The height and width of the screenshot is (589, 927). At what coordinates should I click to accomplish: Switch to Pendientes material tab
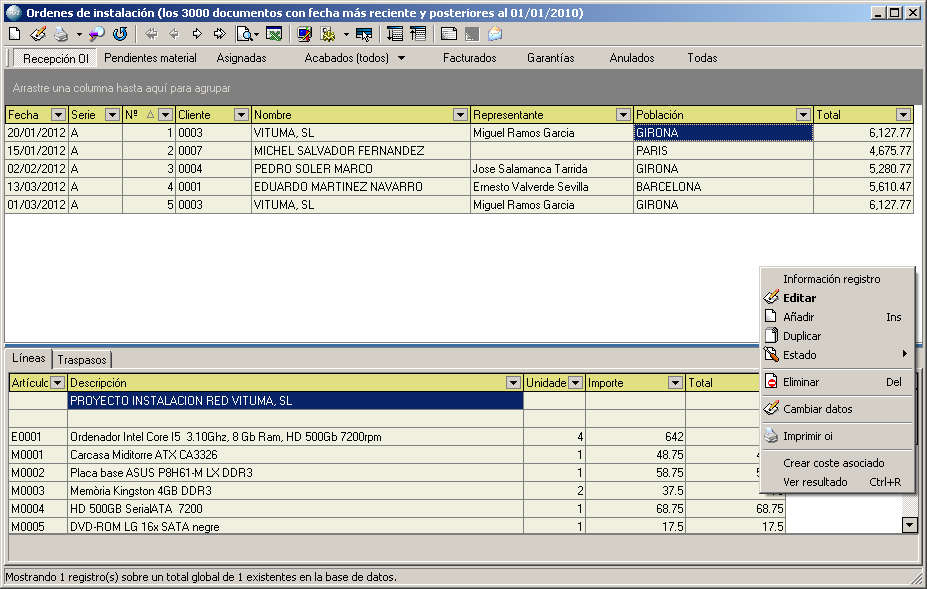(x=150, y=58)
